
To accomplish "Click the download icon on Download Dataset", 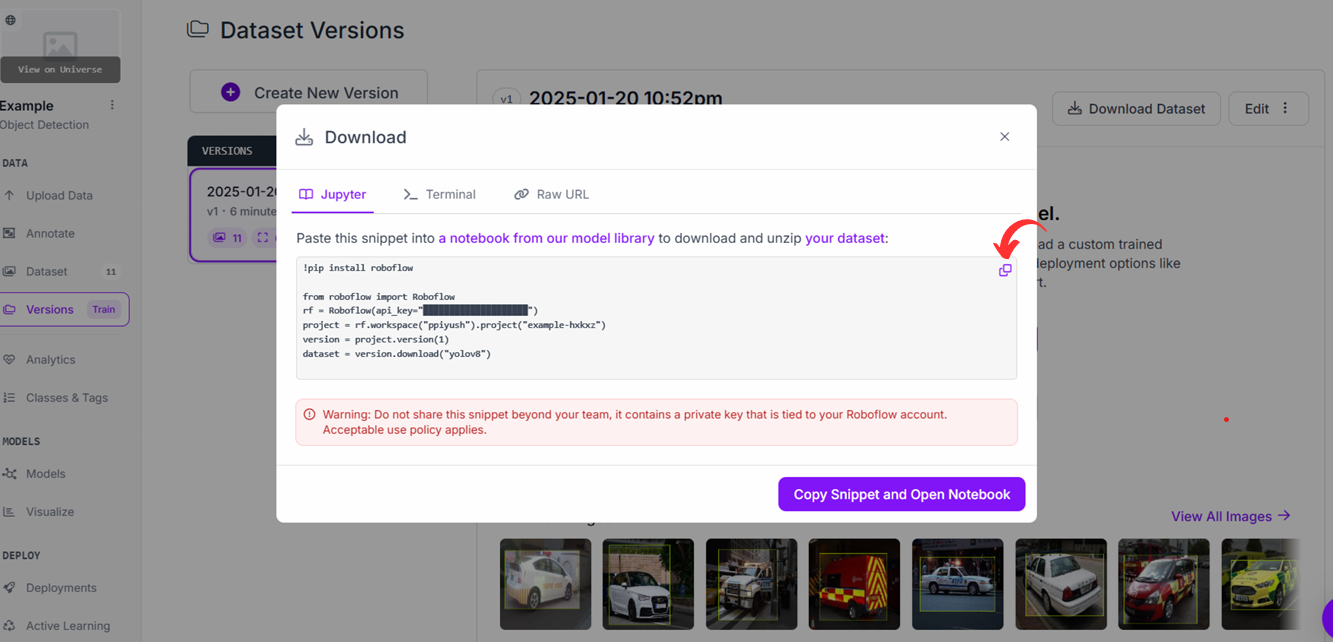I will tap(1075, 108).
